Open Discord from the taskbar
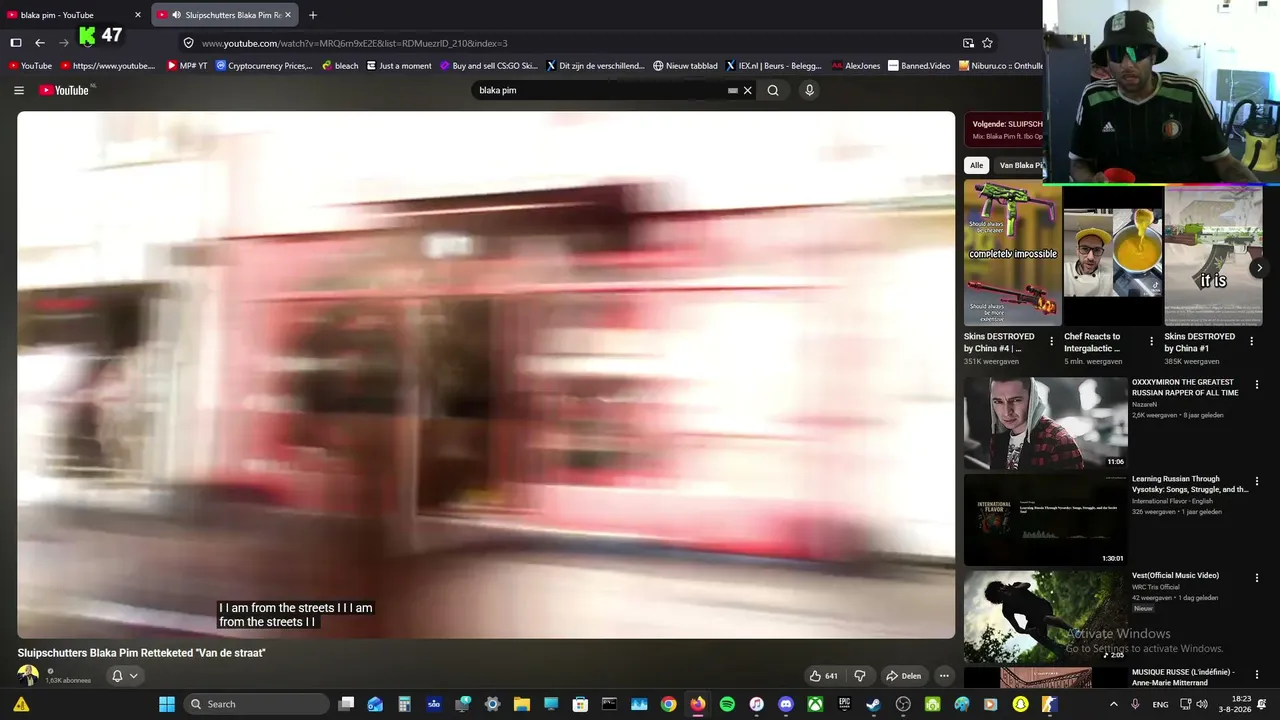Viewport: 1280px width, 720px height. point(786,704)
